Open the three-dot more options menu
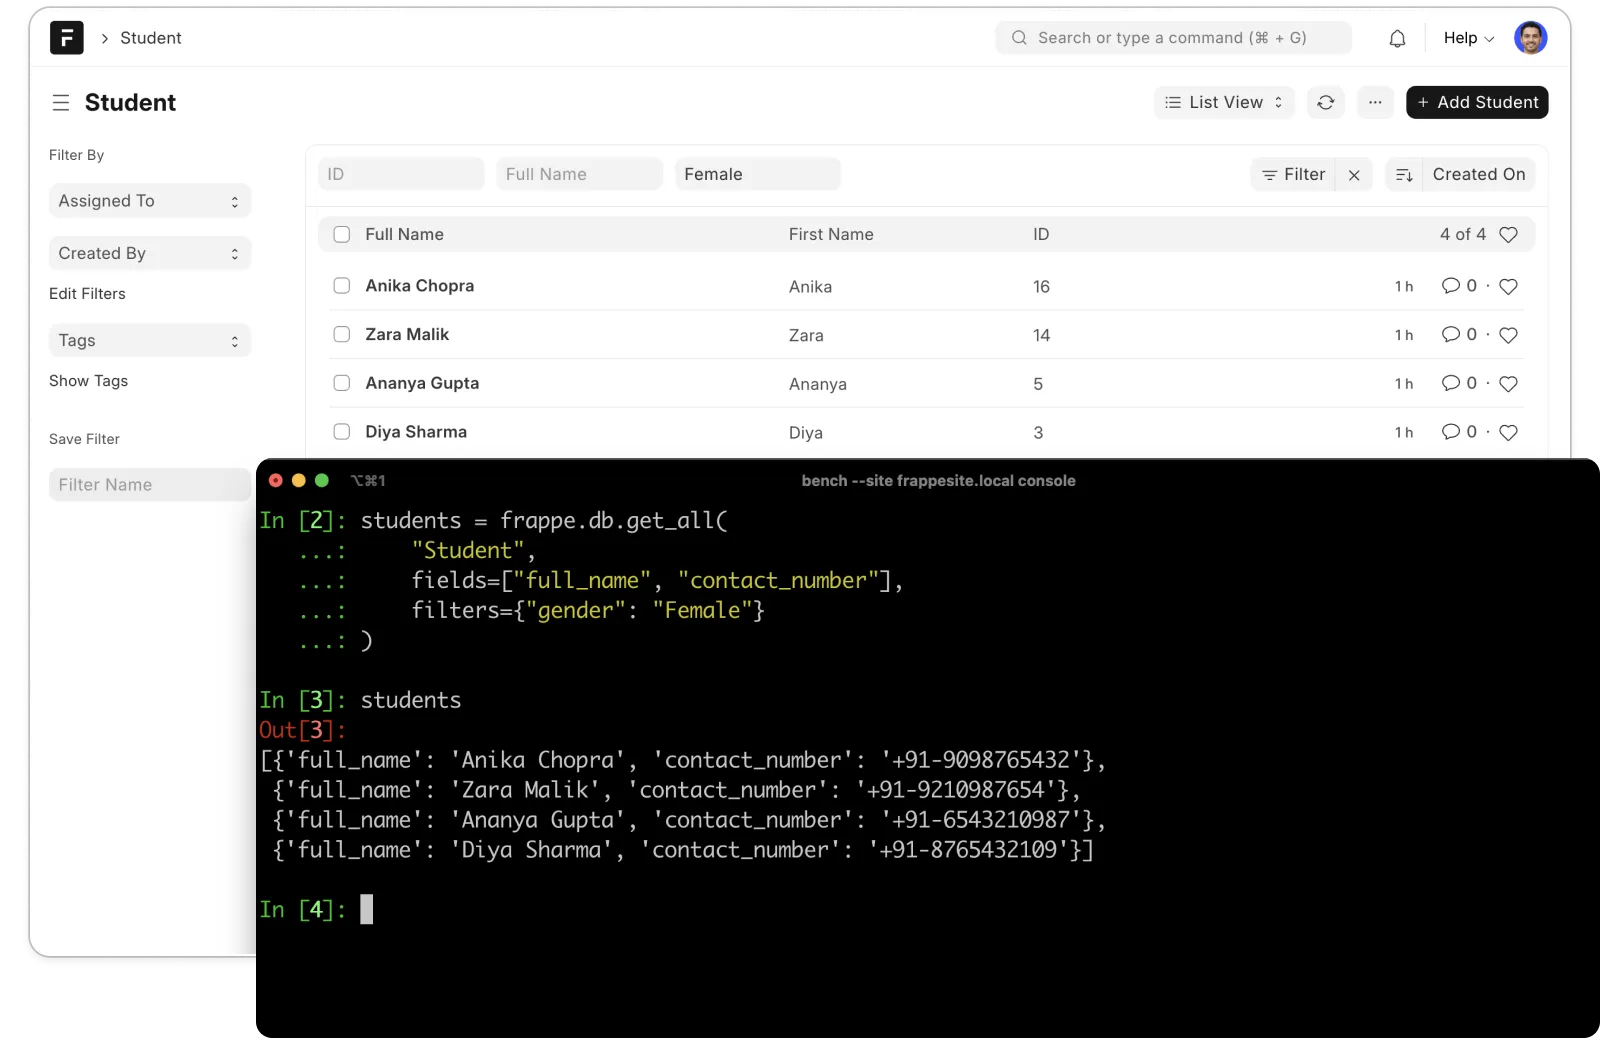 [1375, 102]
